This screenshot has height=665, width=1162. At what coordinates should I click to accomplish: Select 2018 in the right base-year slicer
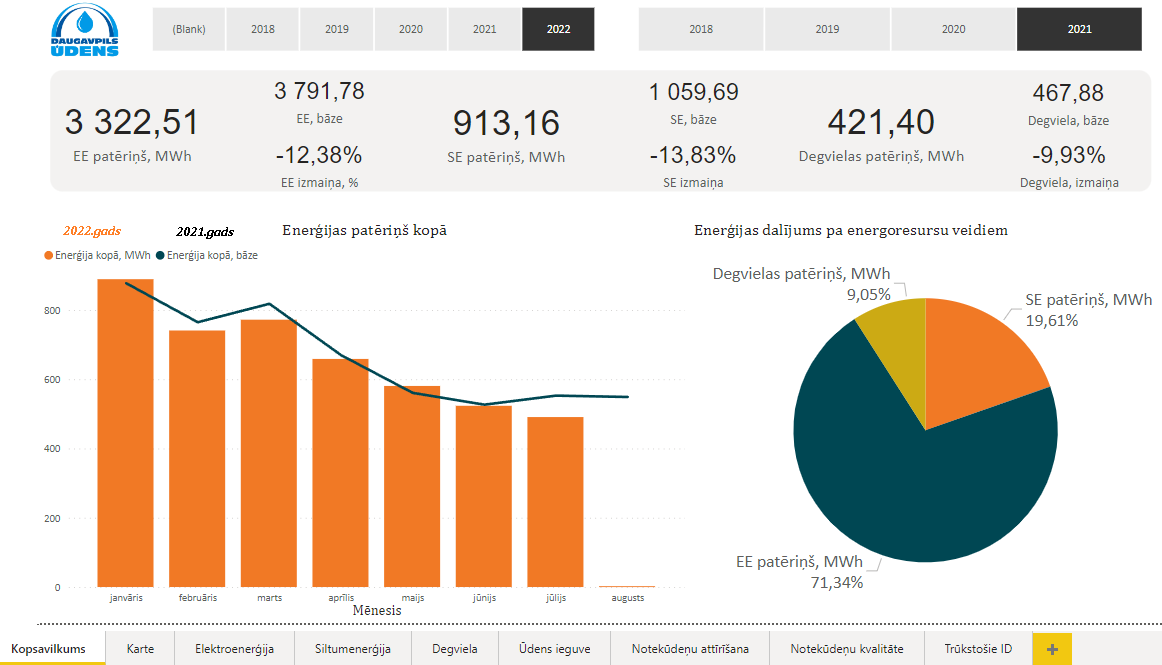tap(701, 29)
